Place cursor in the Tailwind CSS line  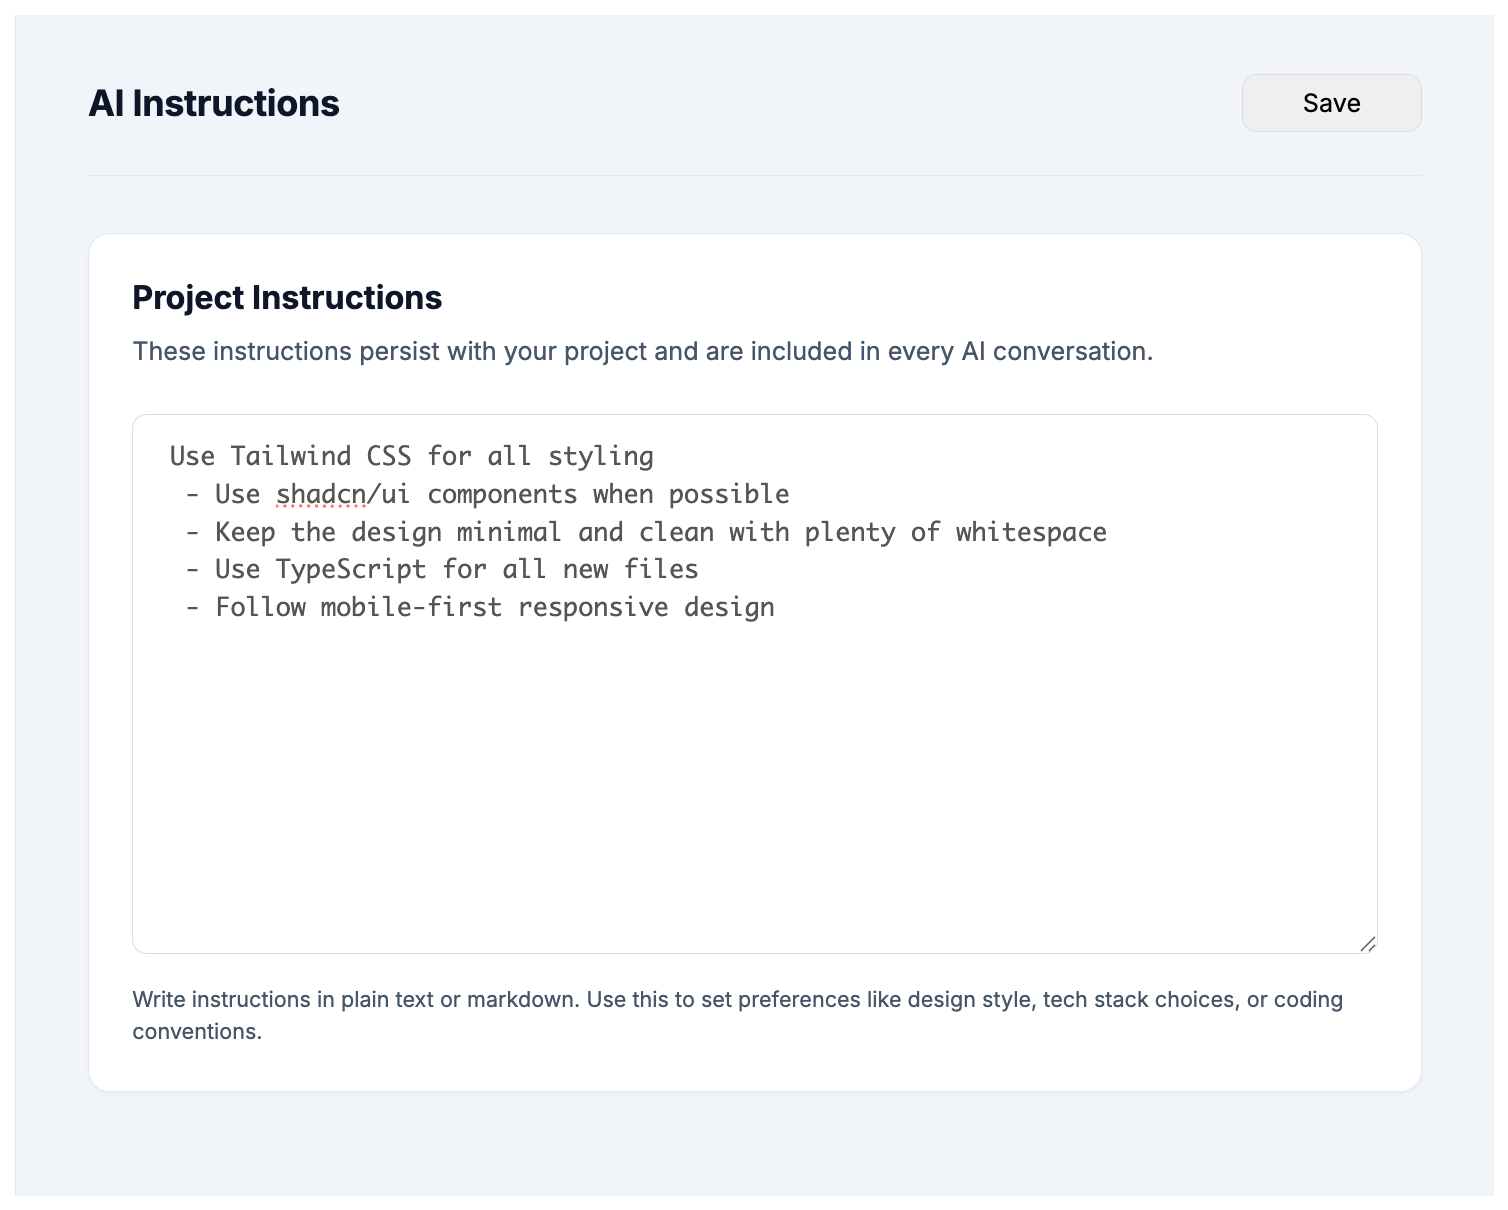[410, 457]
